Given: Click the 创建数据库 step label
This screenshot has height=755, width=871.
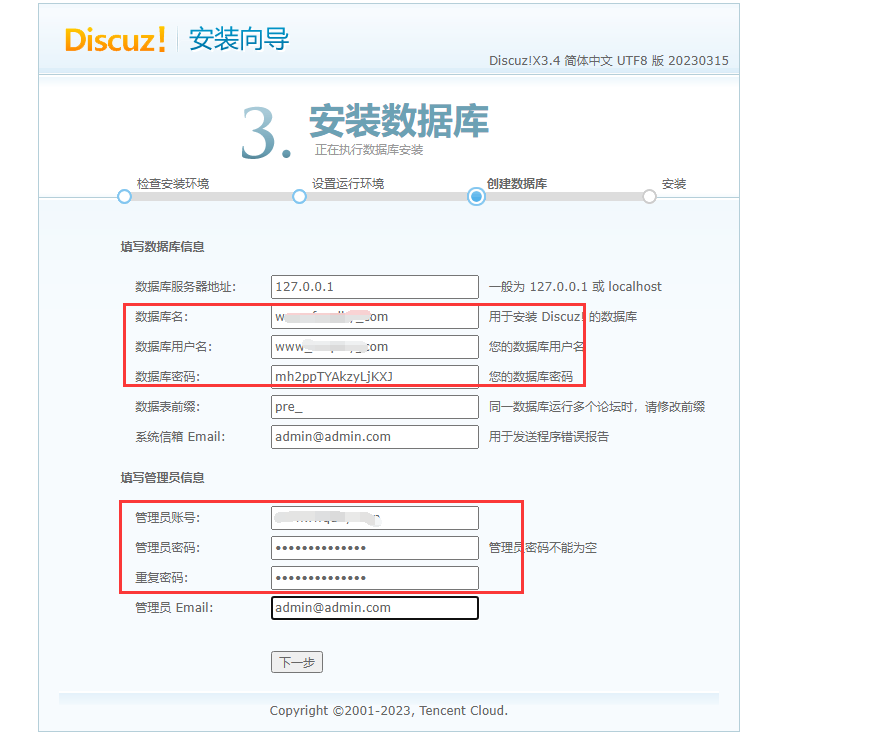Looking at the screenshot, I should click(517, 184).
